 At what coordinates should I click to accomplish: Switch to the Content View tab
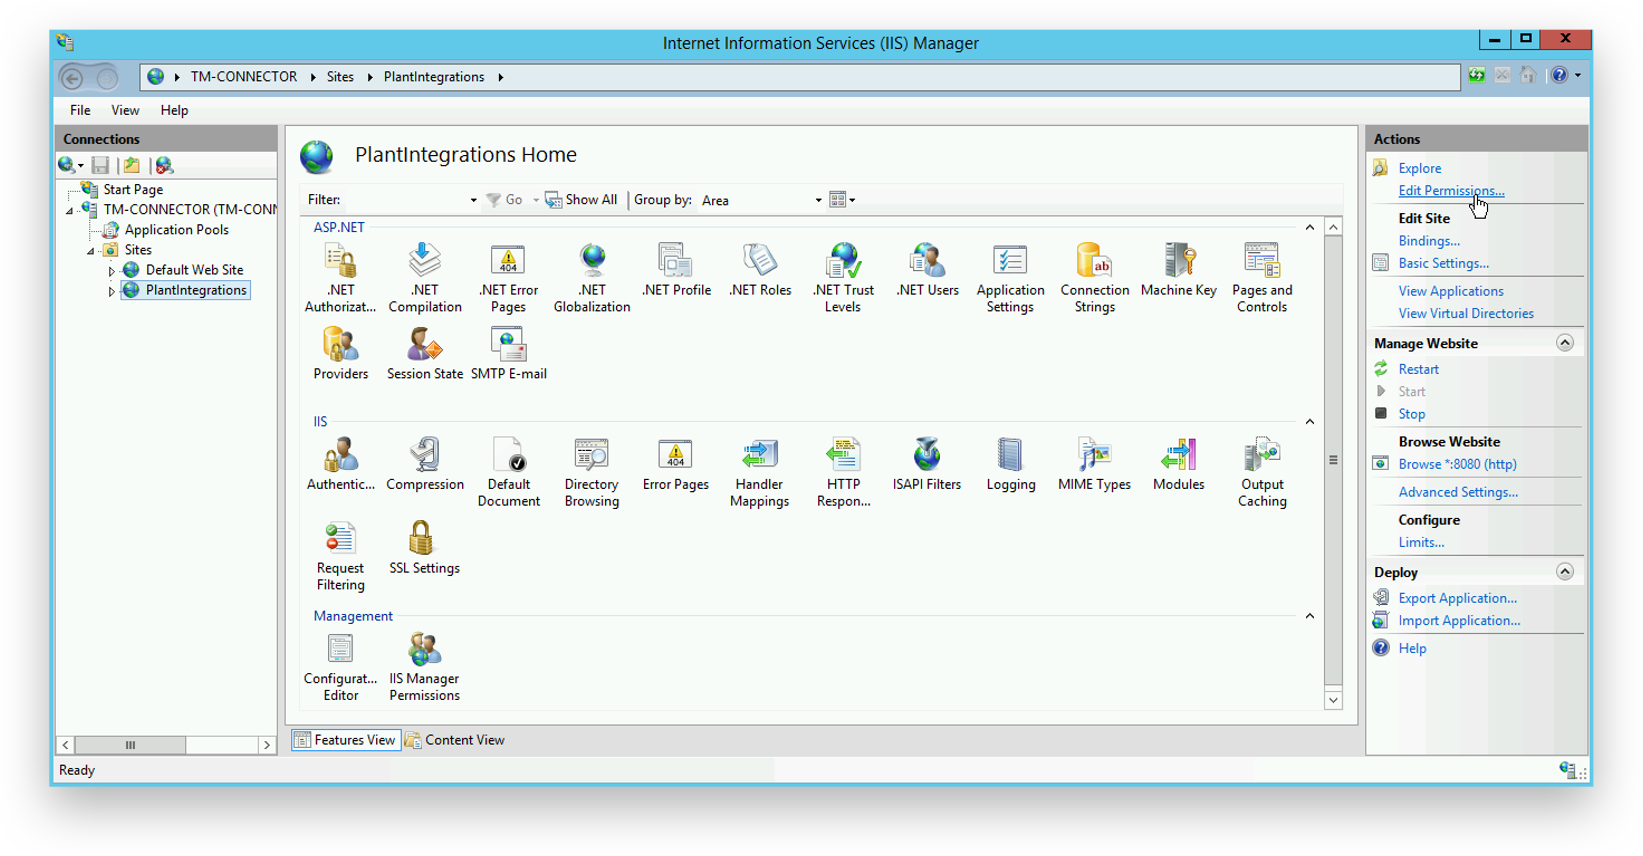[455, 740]
